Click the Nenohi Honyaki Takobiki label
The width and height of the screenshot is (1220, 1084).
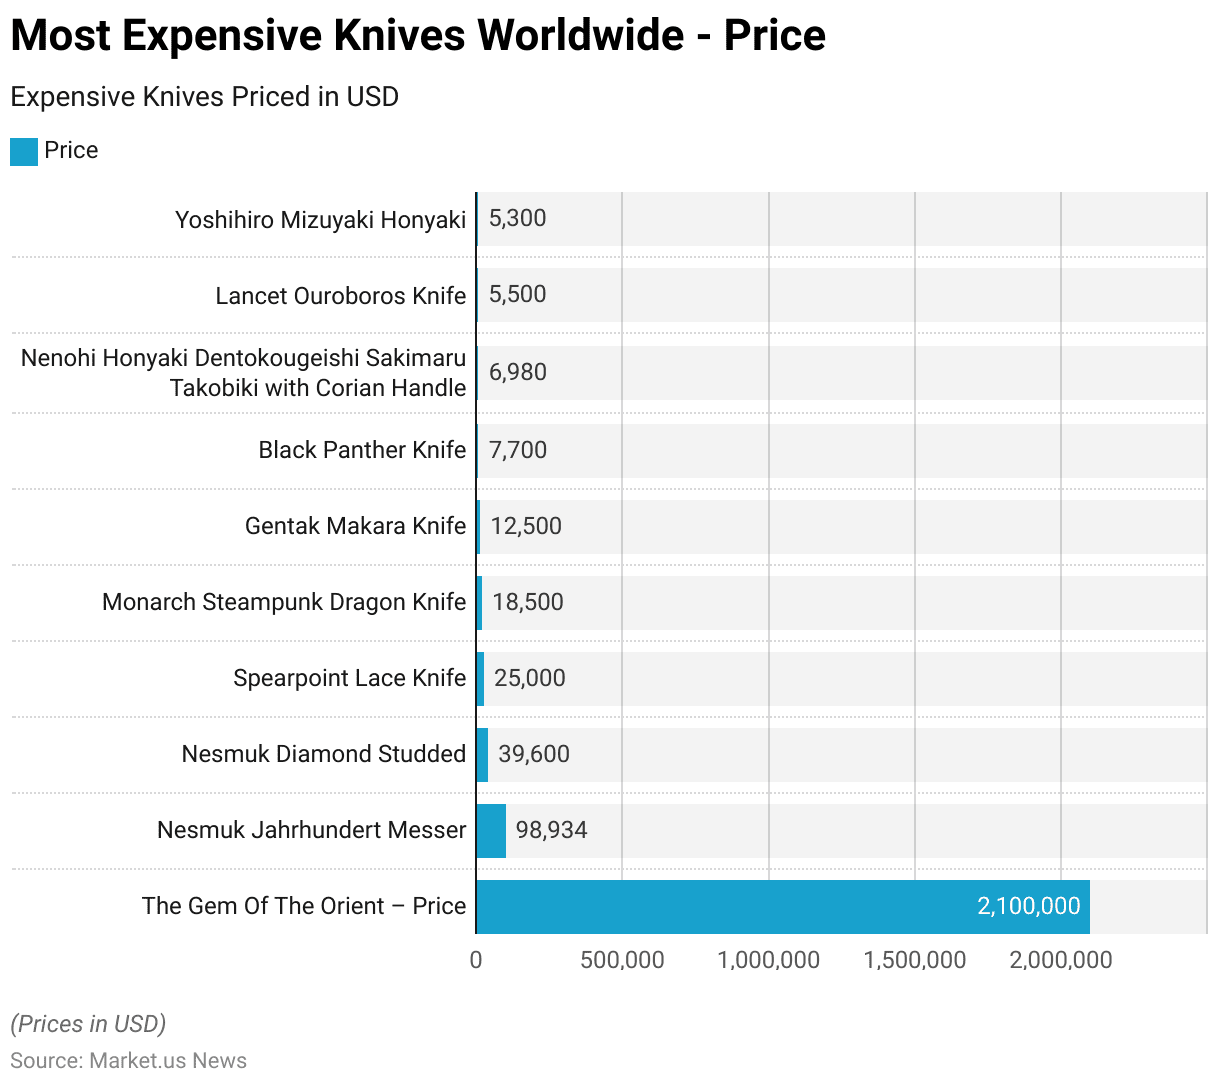244,373
